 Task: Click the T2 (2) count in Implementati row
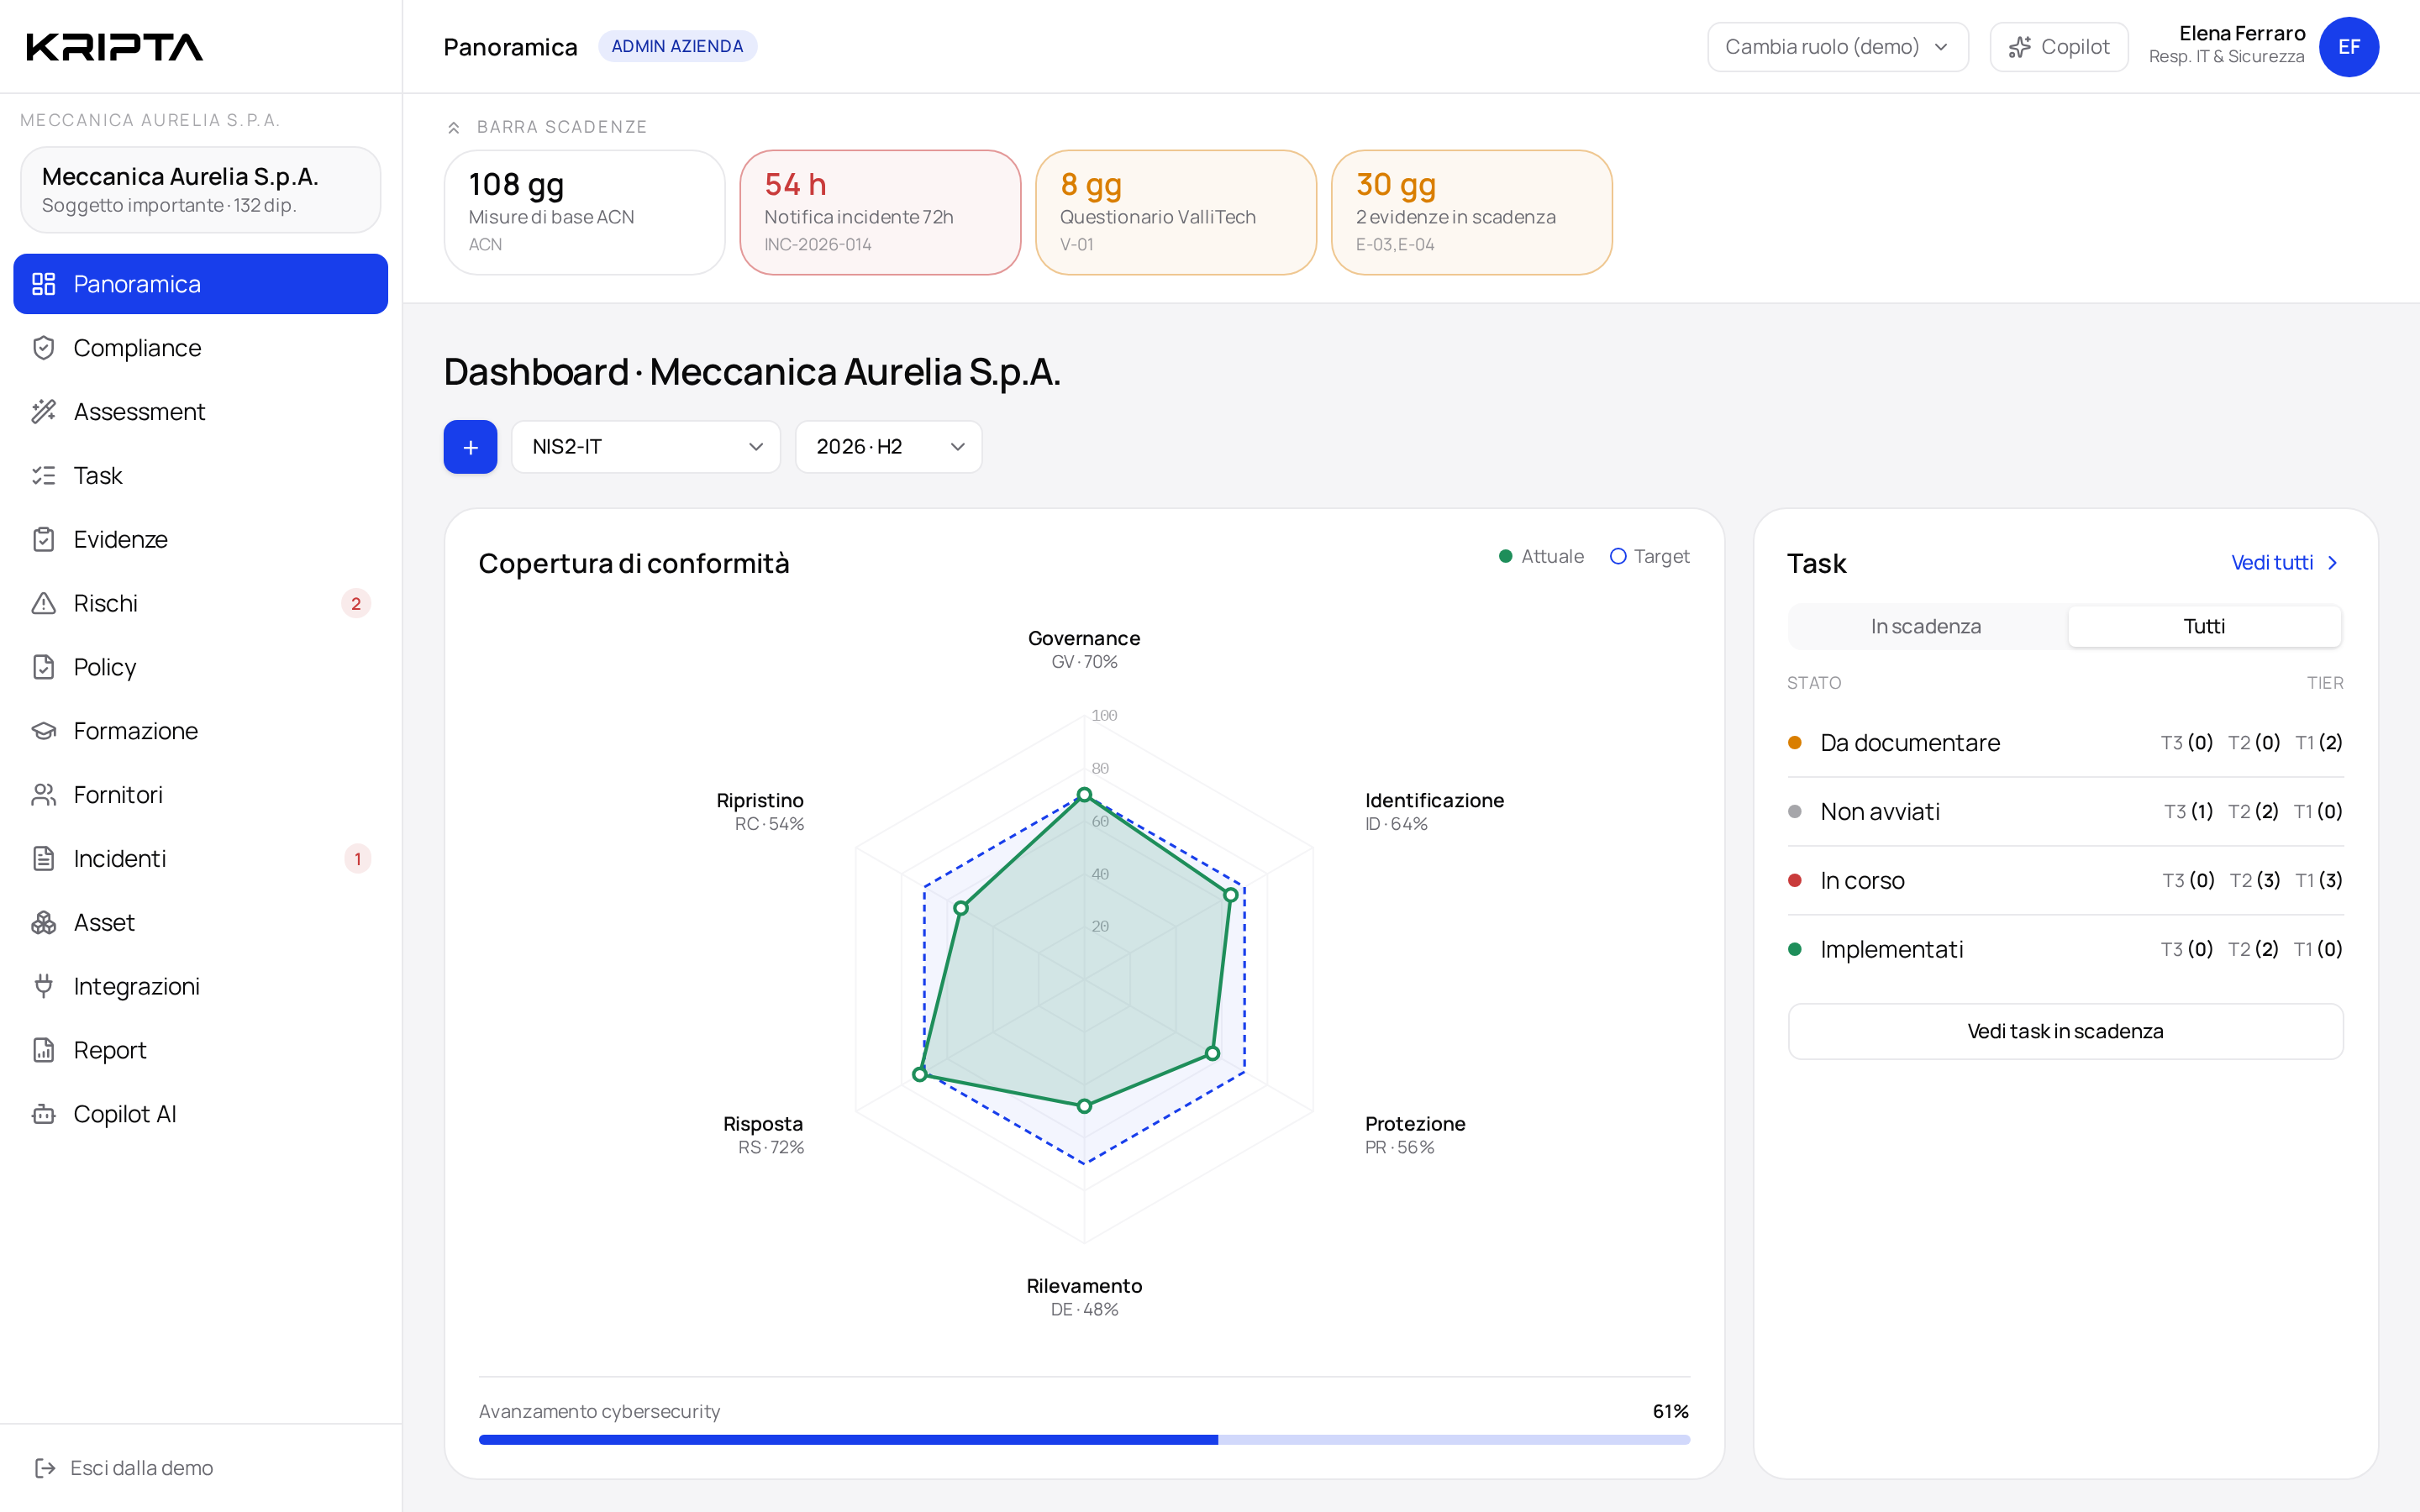click(x=2252, y=949)
